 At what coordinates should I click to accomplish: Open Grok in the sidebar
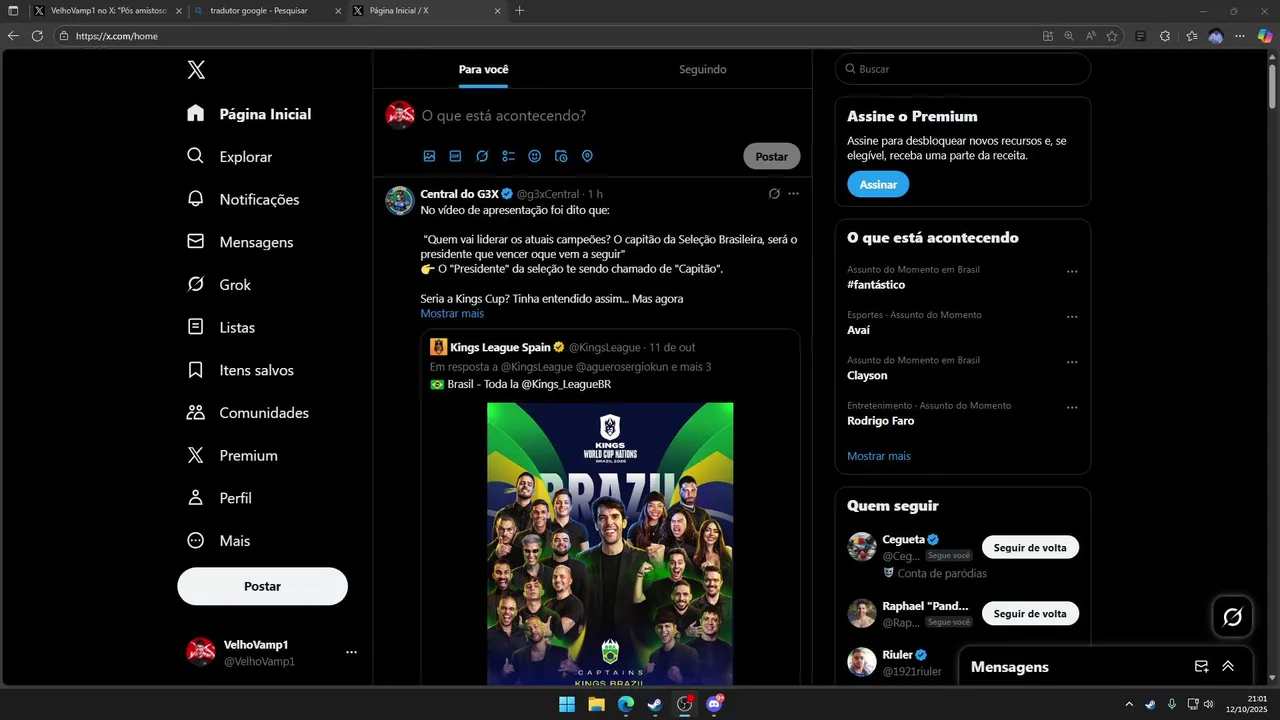point(218,285)
